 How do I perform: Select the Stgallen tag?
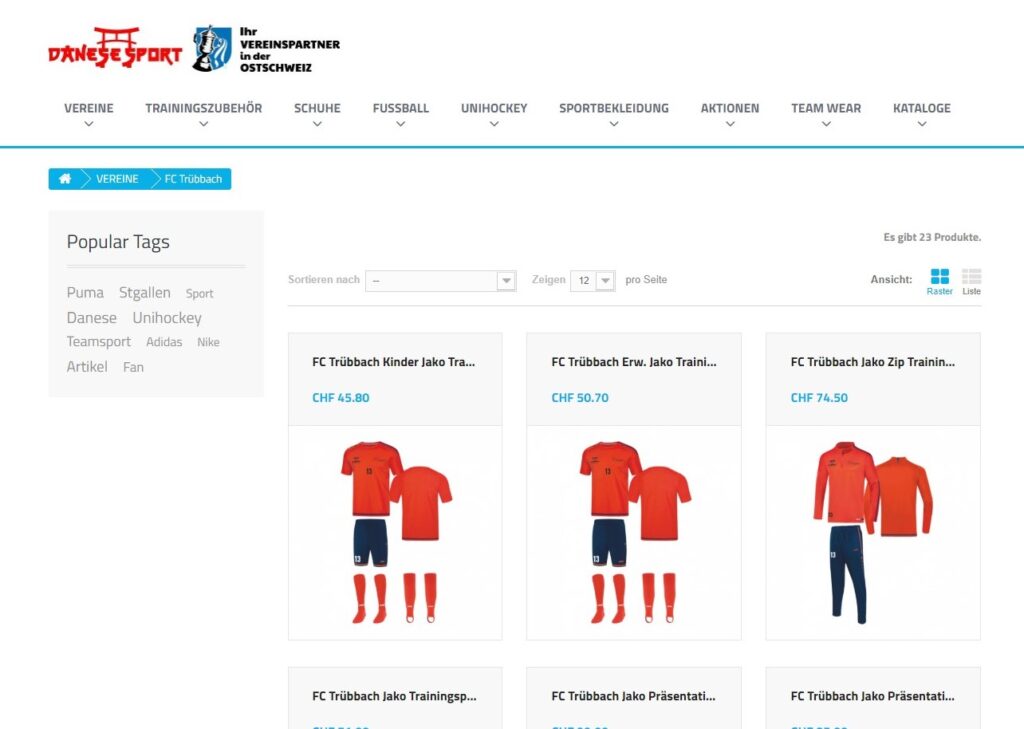(144, 293)
